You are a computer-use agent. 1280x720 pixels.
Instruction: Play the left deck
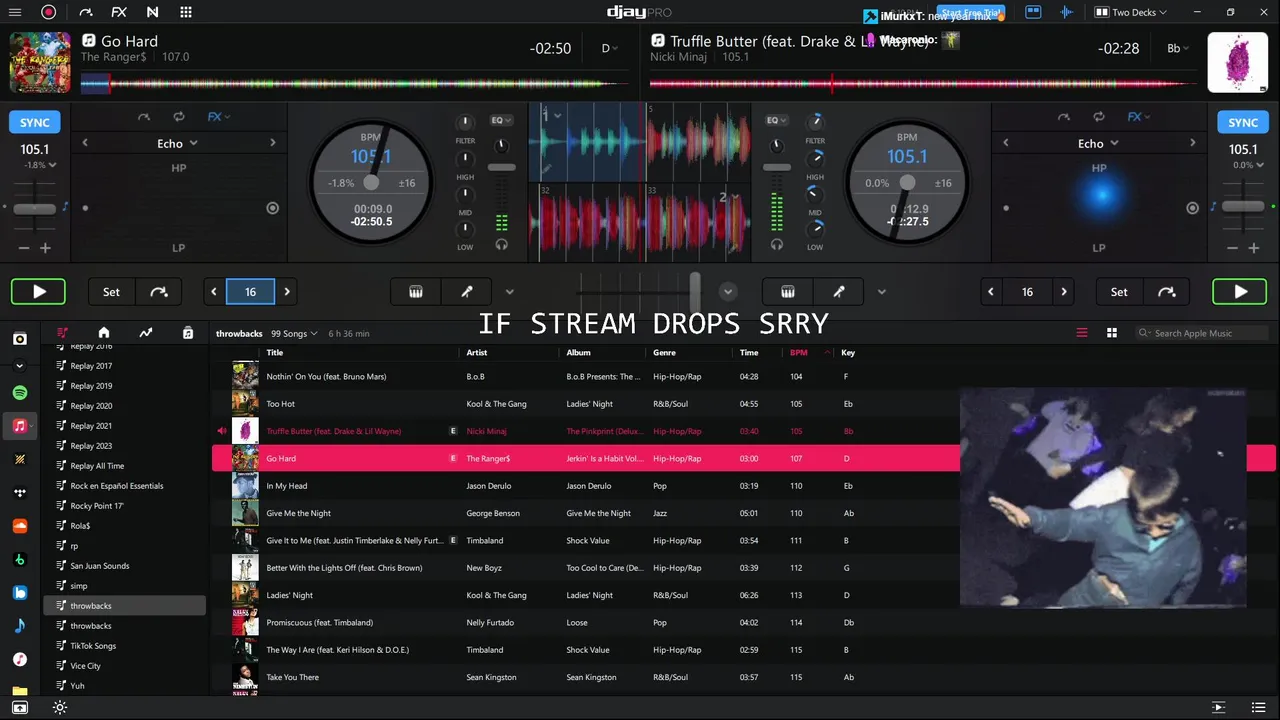tap(39, 292)
